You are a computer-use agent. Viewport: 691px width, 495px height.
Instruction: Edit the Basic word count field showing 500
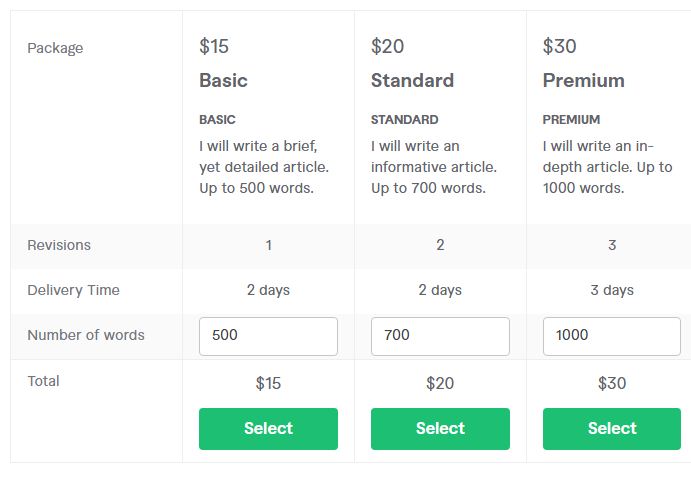click(x=268, y=336)
